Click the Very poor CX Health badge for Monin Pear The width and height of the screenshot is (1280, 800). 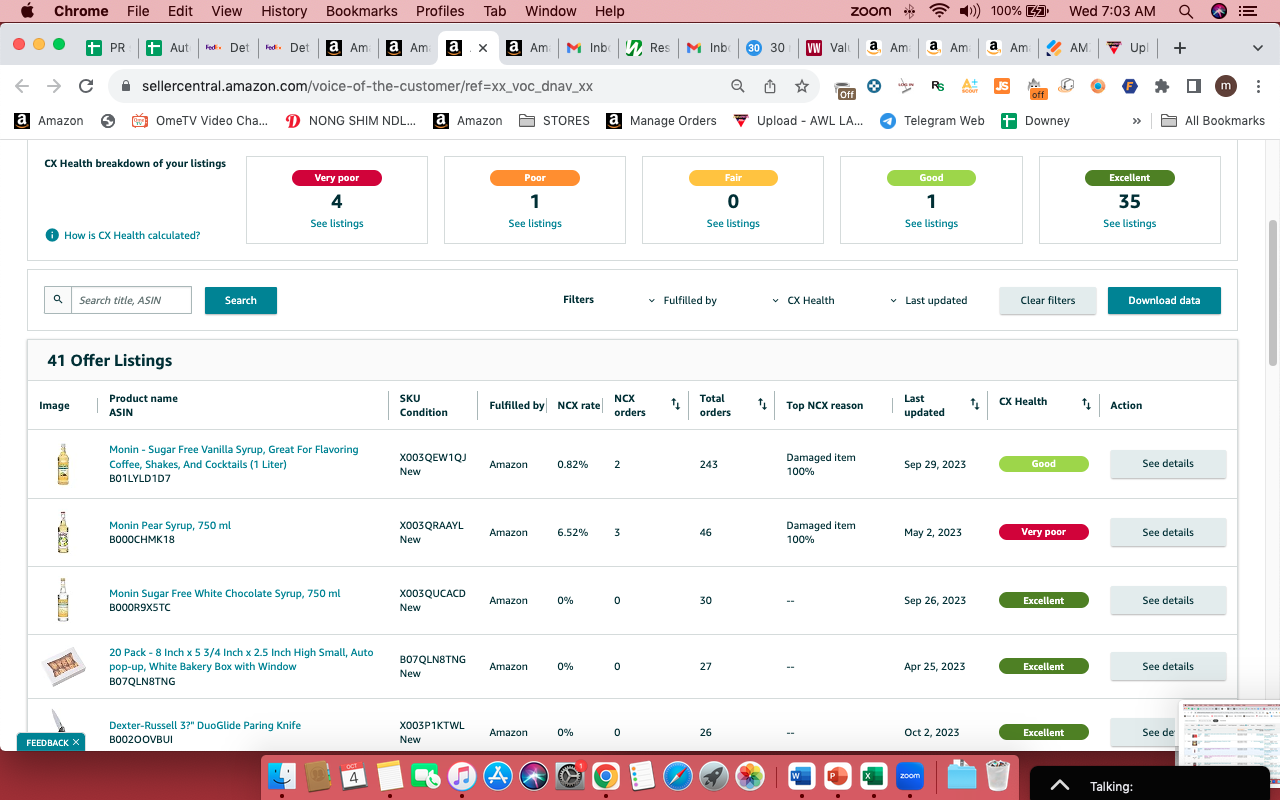1044,532
